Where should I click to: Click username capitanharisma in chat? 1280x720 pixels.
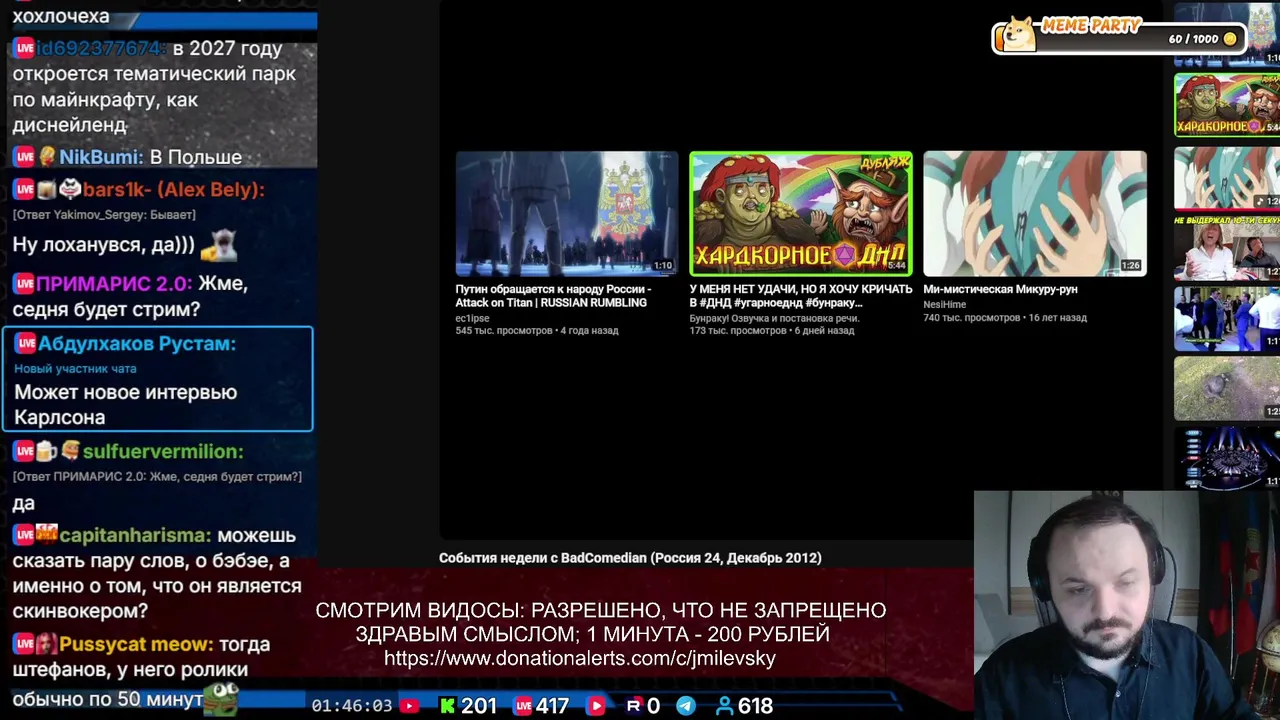point(135,536)
